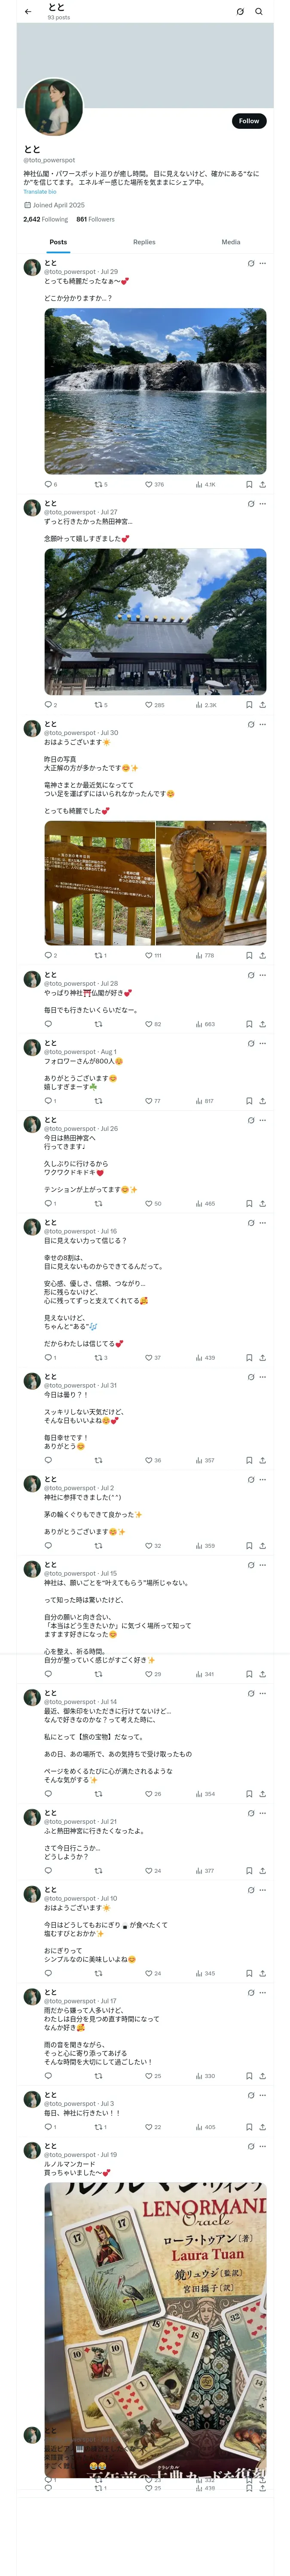Share the Jul 29 waterfall post
The height and width of the screenshot is (2576, 290).
point(263,484)
